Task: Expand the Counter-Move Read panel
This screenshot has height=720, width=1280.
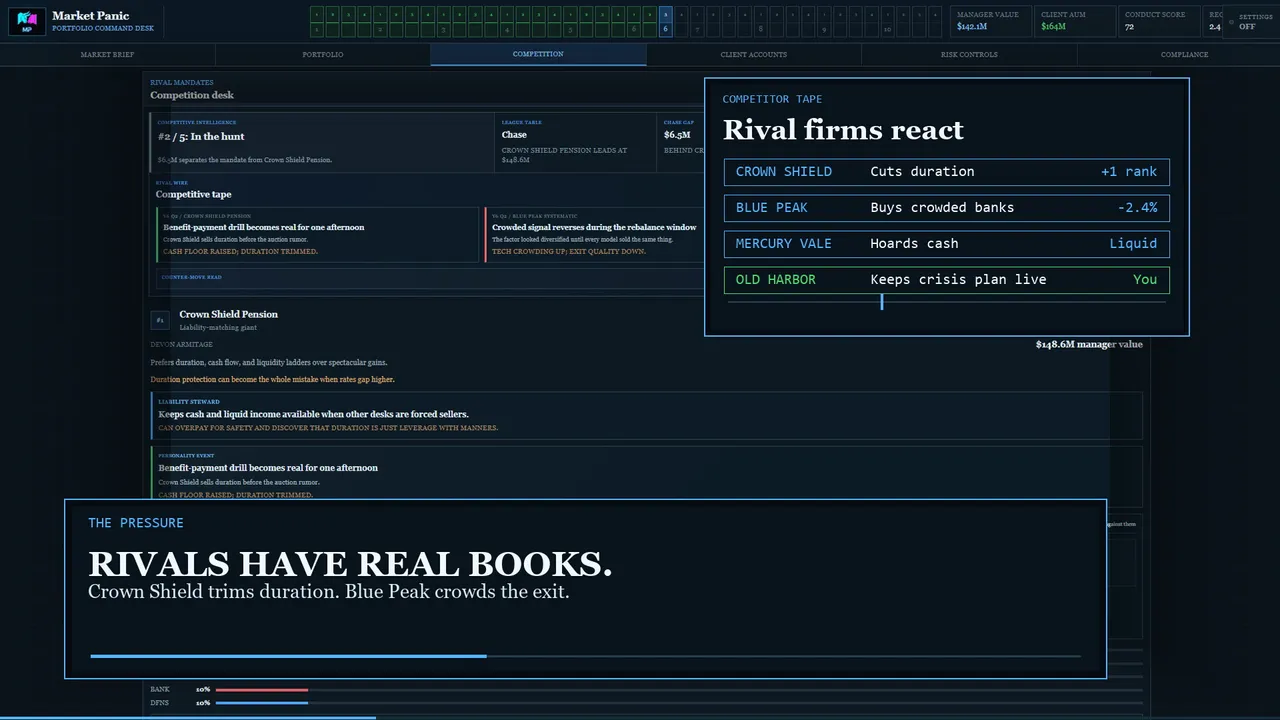Action: pyautogui.click(x=430, y=278)
